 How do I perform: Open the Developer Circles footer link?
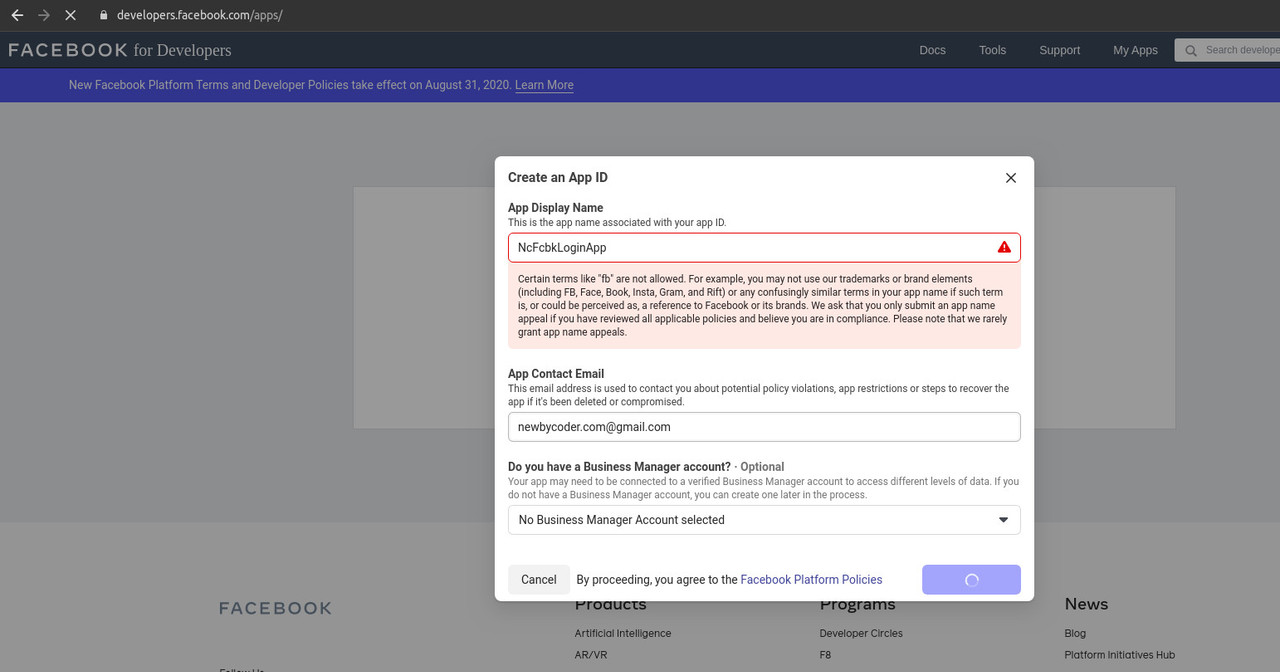pos(861,633)
